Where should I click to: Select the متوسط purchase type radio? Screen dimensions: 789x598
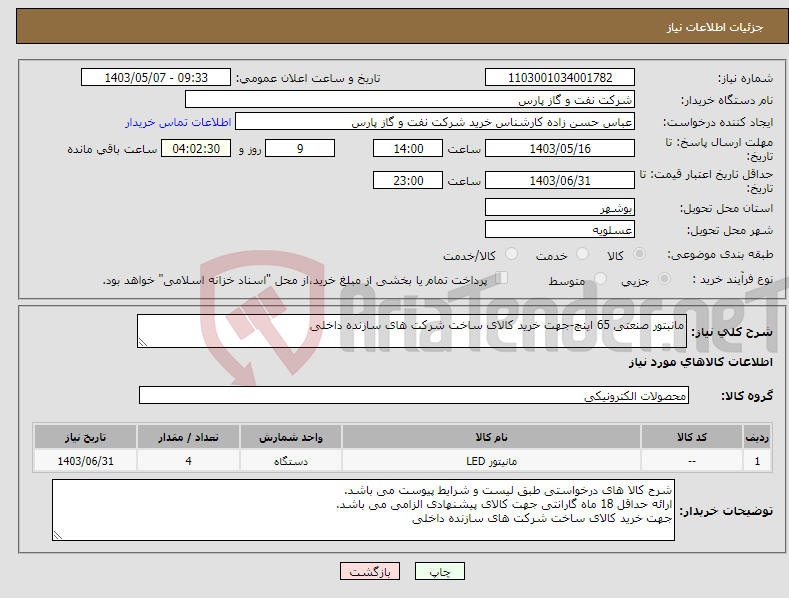point(600,278)
